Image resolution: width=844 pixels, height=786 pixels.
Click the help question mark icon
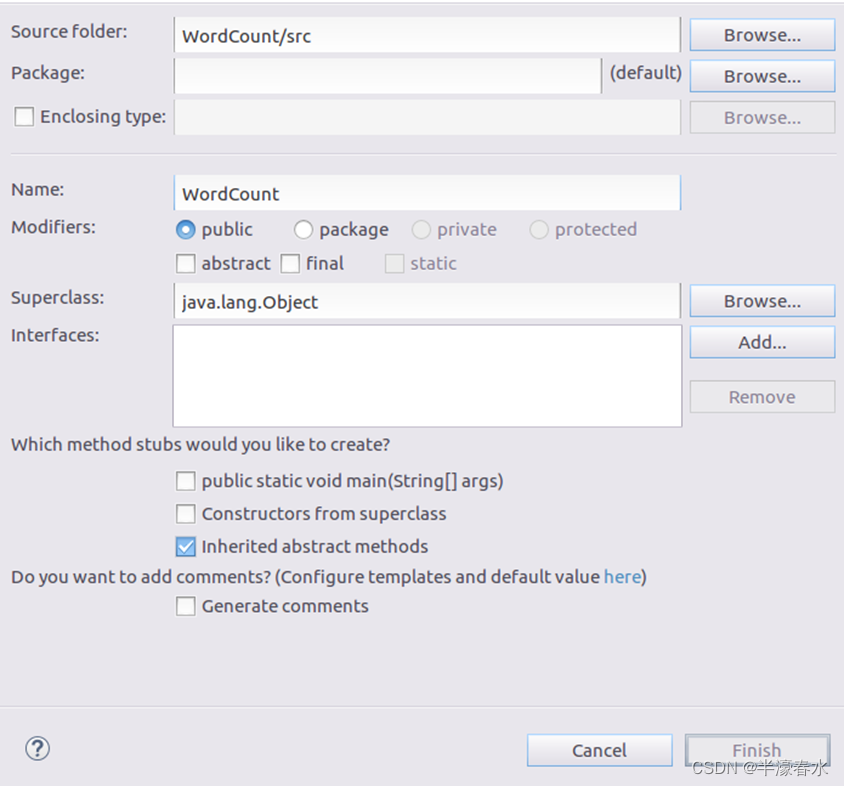coord(37,748)
